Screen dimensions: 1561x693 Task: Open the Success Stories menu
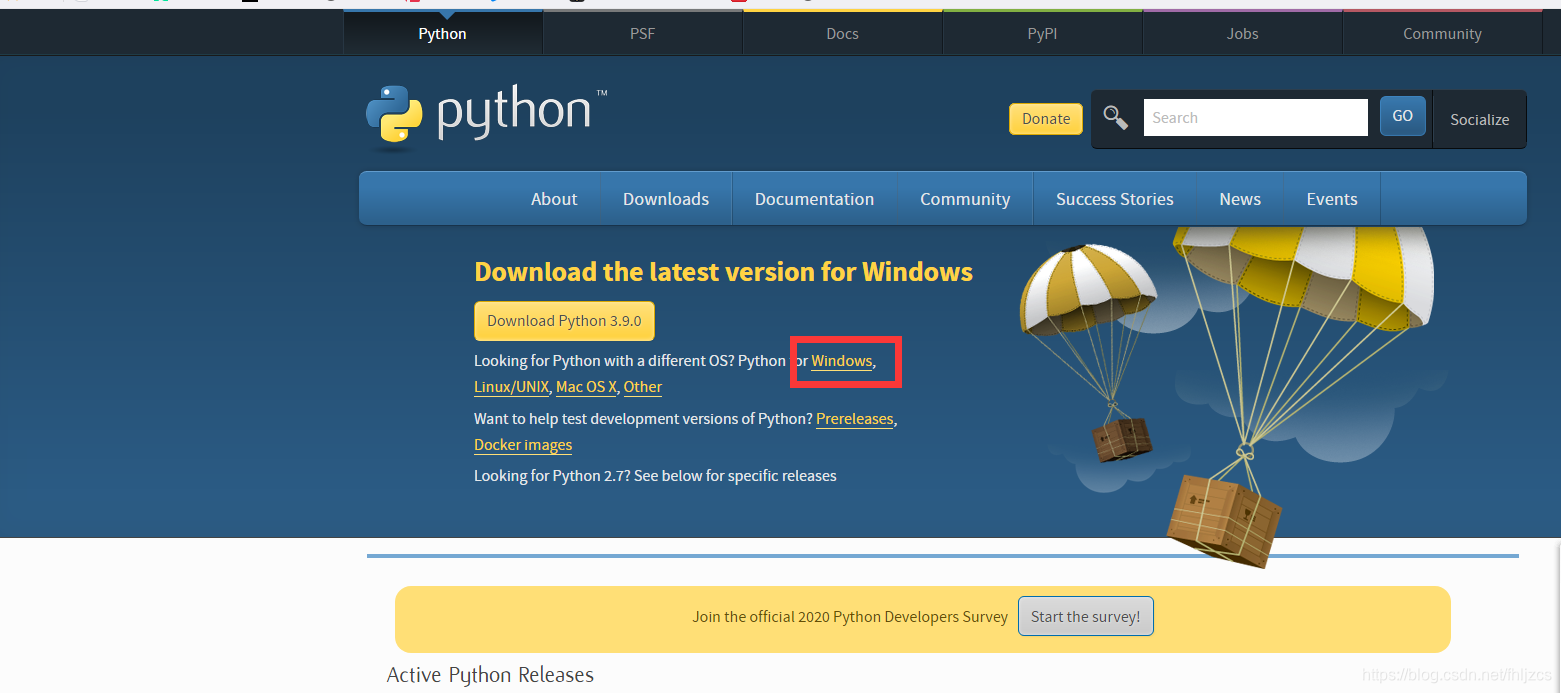pos(1115,199)
